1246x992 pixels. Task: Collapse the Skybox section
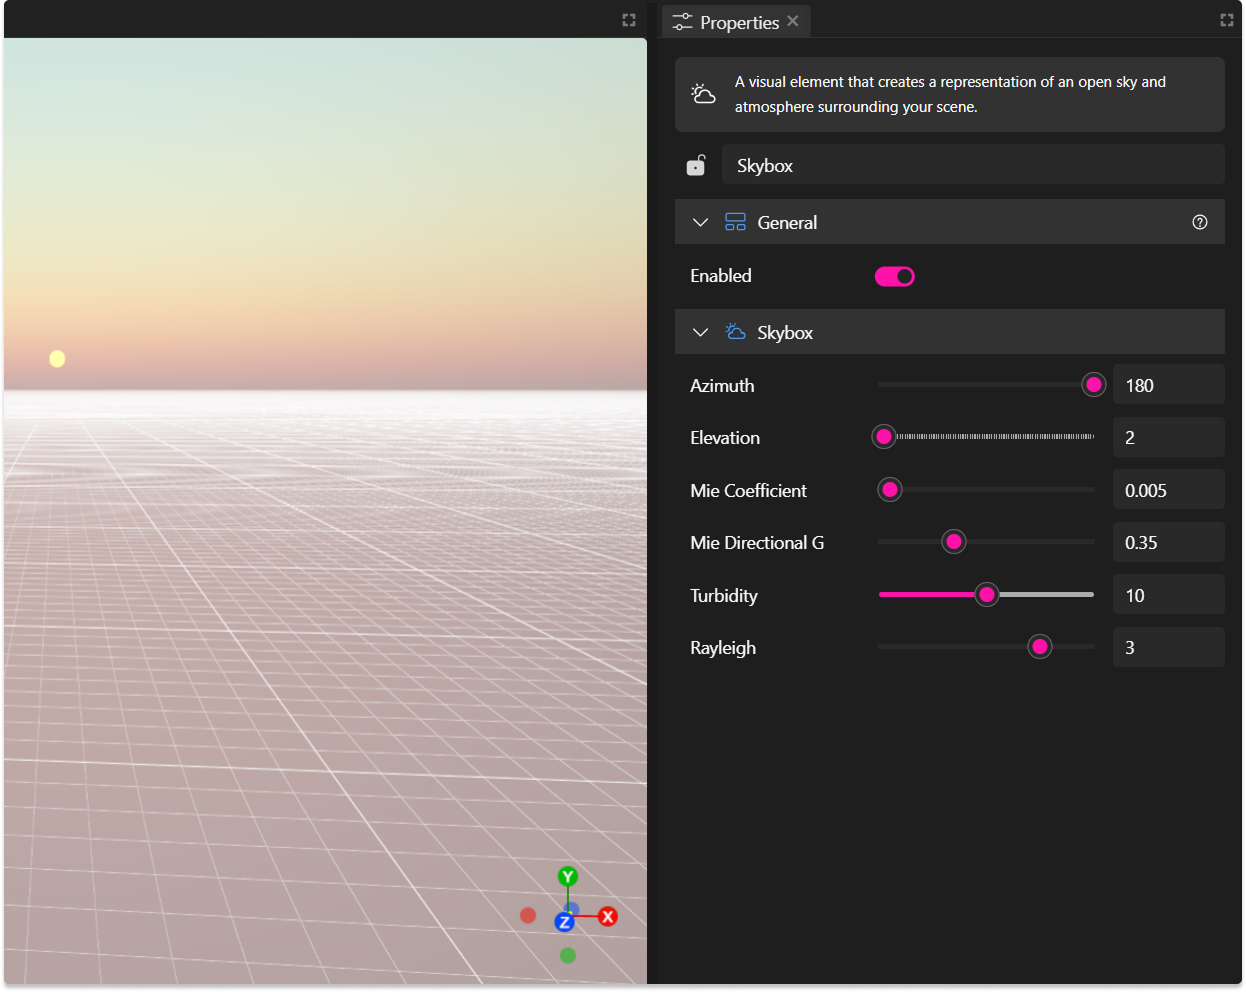[x=700, y=331]
